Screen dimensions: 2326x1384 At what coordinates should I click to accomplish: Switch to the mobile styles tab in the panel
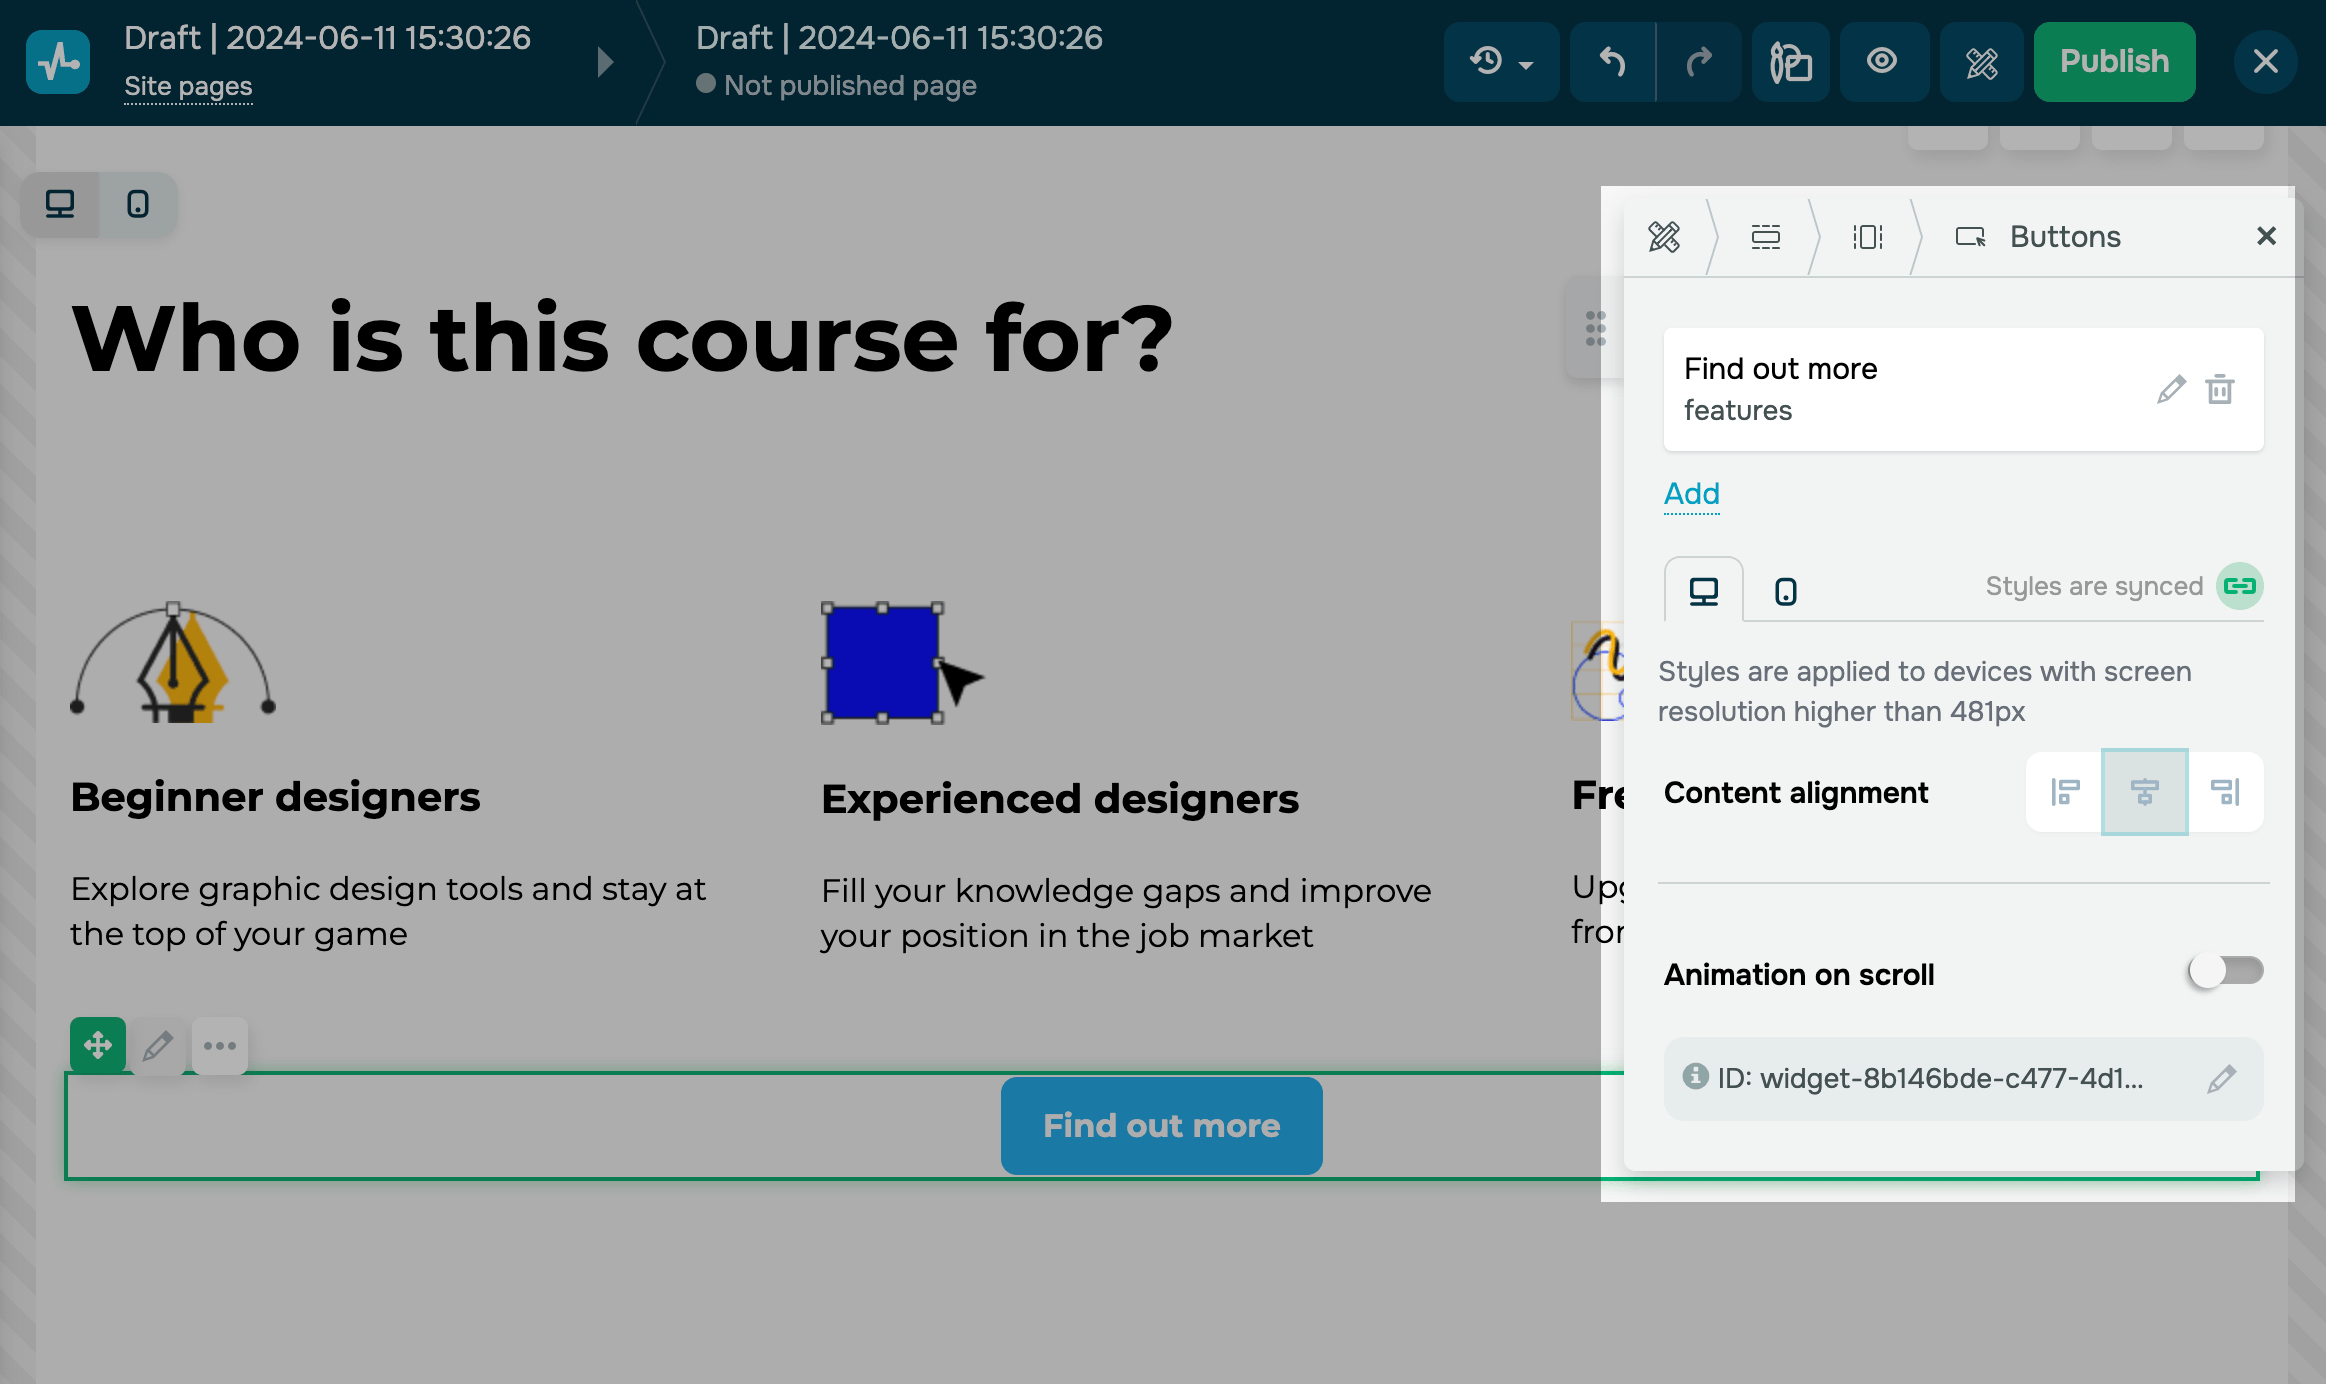1785,591
